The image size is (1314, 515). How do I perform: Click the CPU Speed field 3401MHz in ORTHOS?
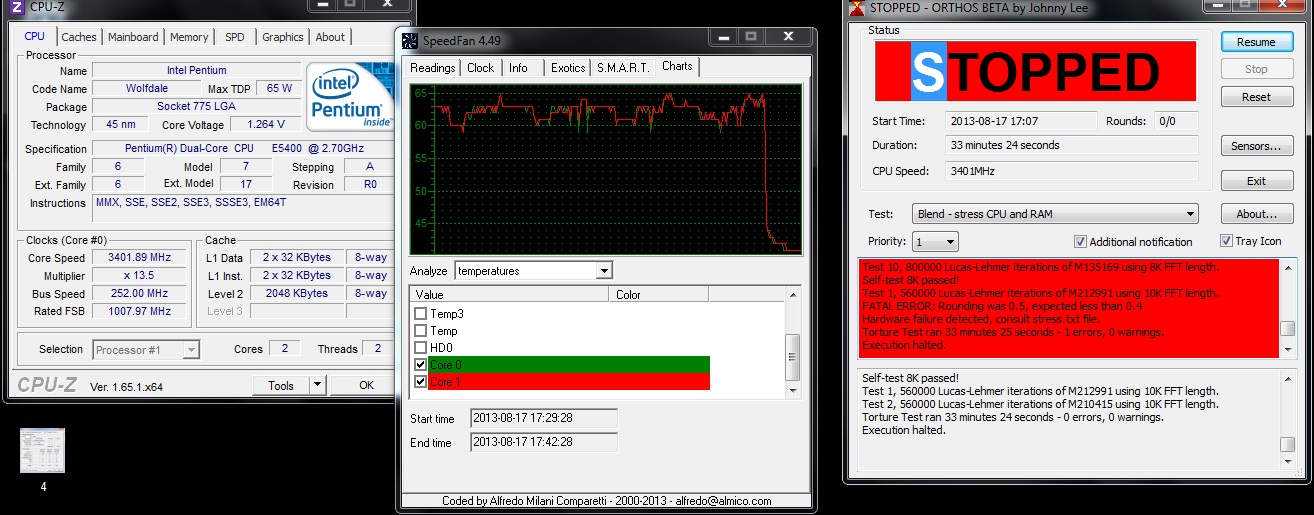pos(1072,170)
